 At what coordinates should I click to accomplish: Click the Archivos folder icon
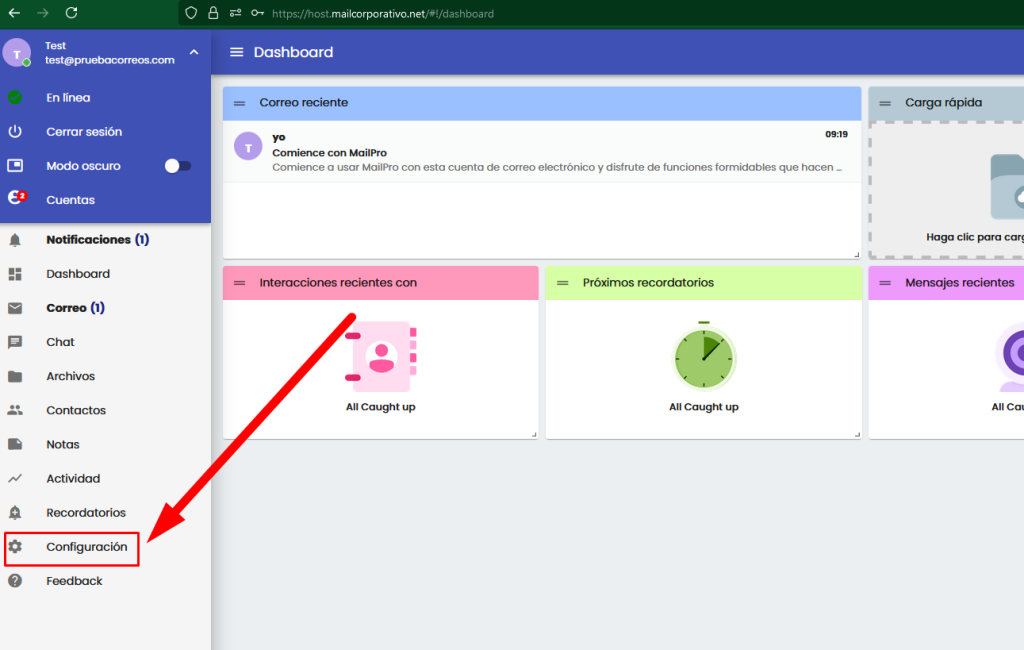tap(15, 376)
